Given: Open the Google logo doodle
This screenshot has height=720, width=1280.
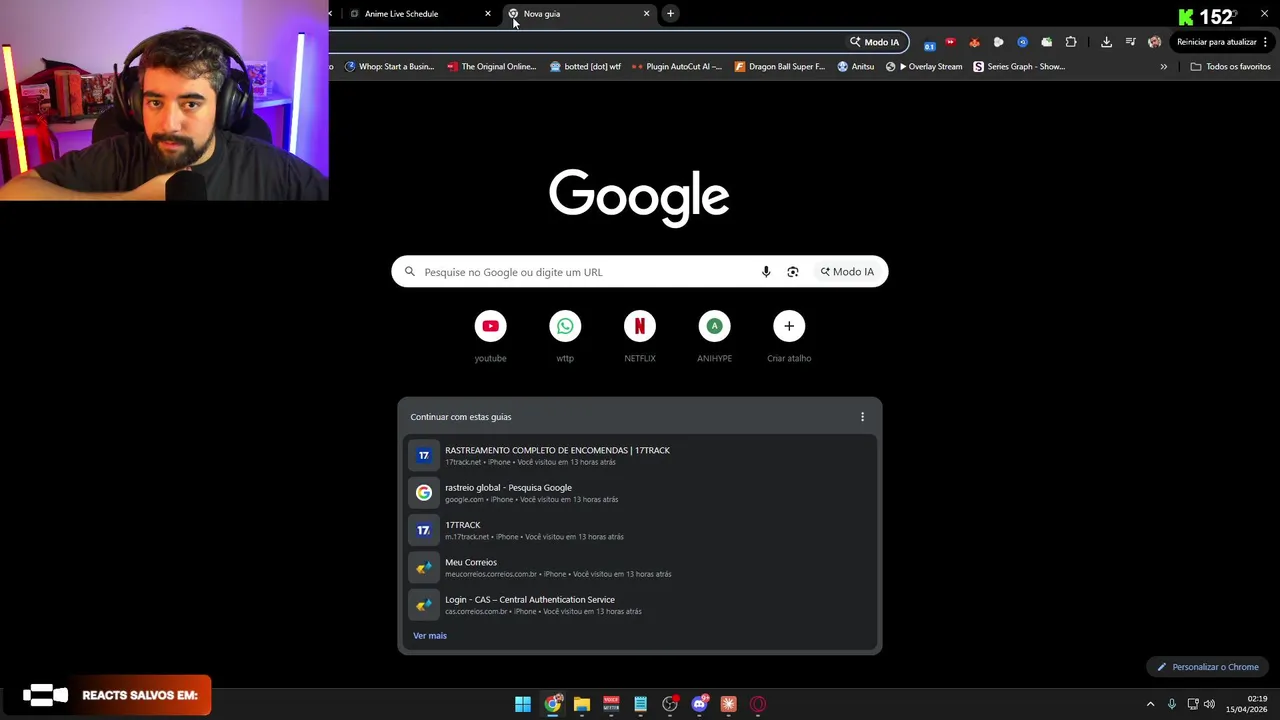Looking at the screenshot, I should [639, 197].
